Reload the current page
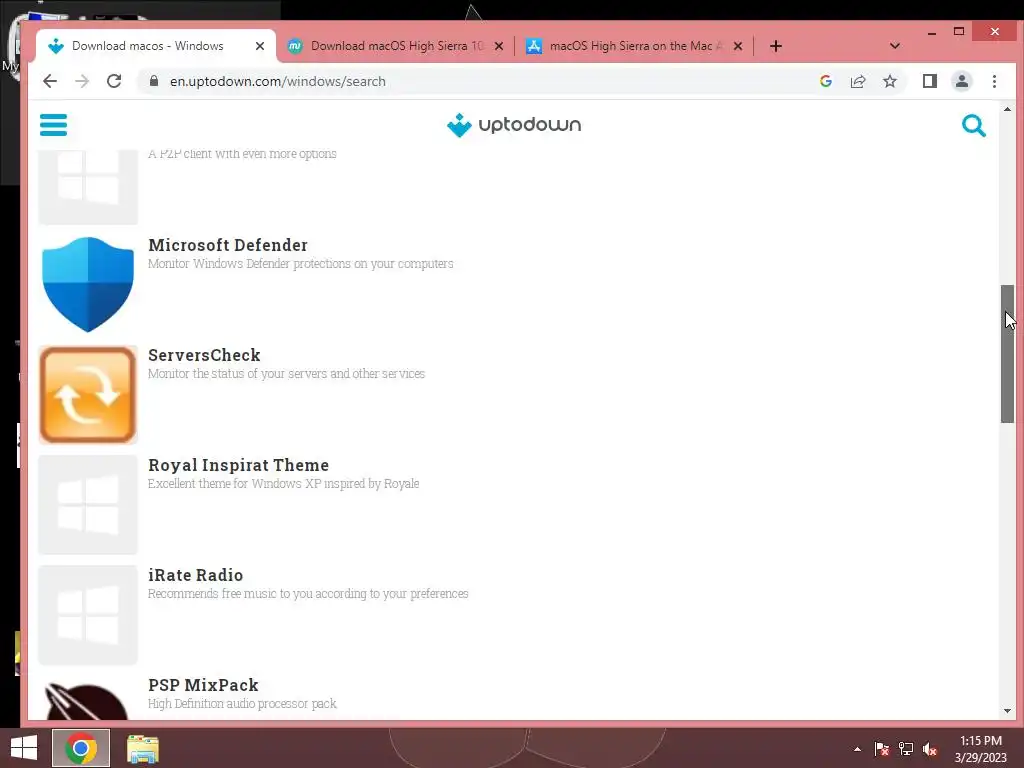1024x768 pixels. [x=114, y=81]
